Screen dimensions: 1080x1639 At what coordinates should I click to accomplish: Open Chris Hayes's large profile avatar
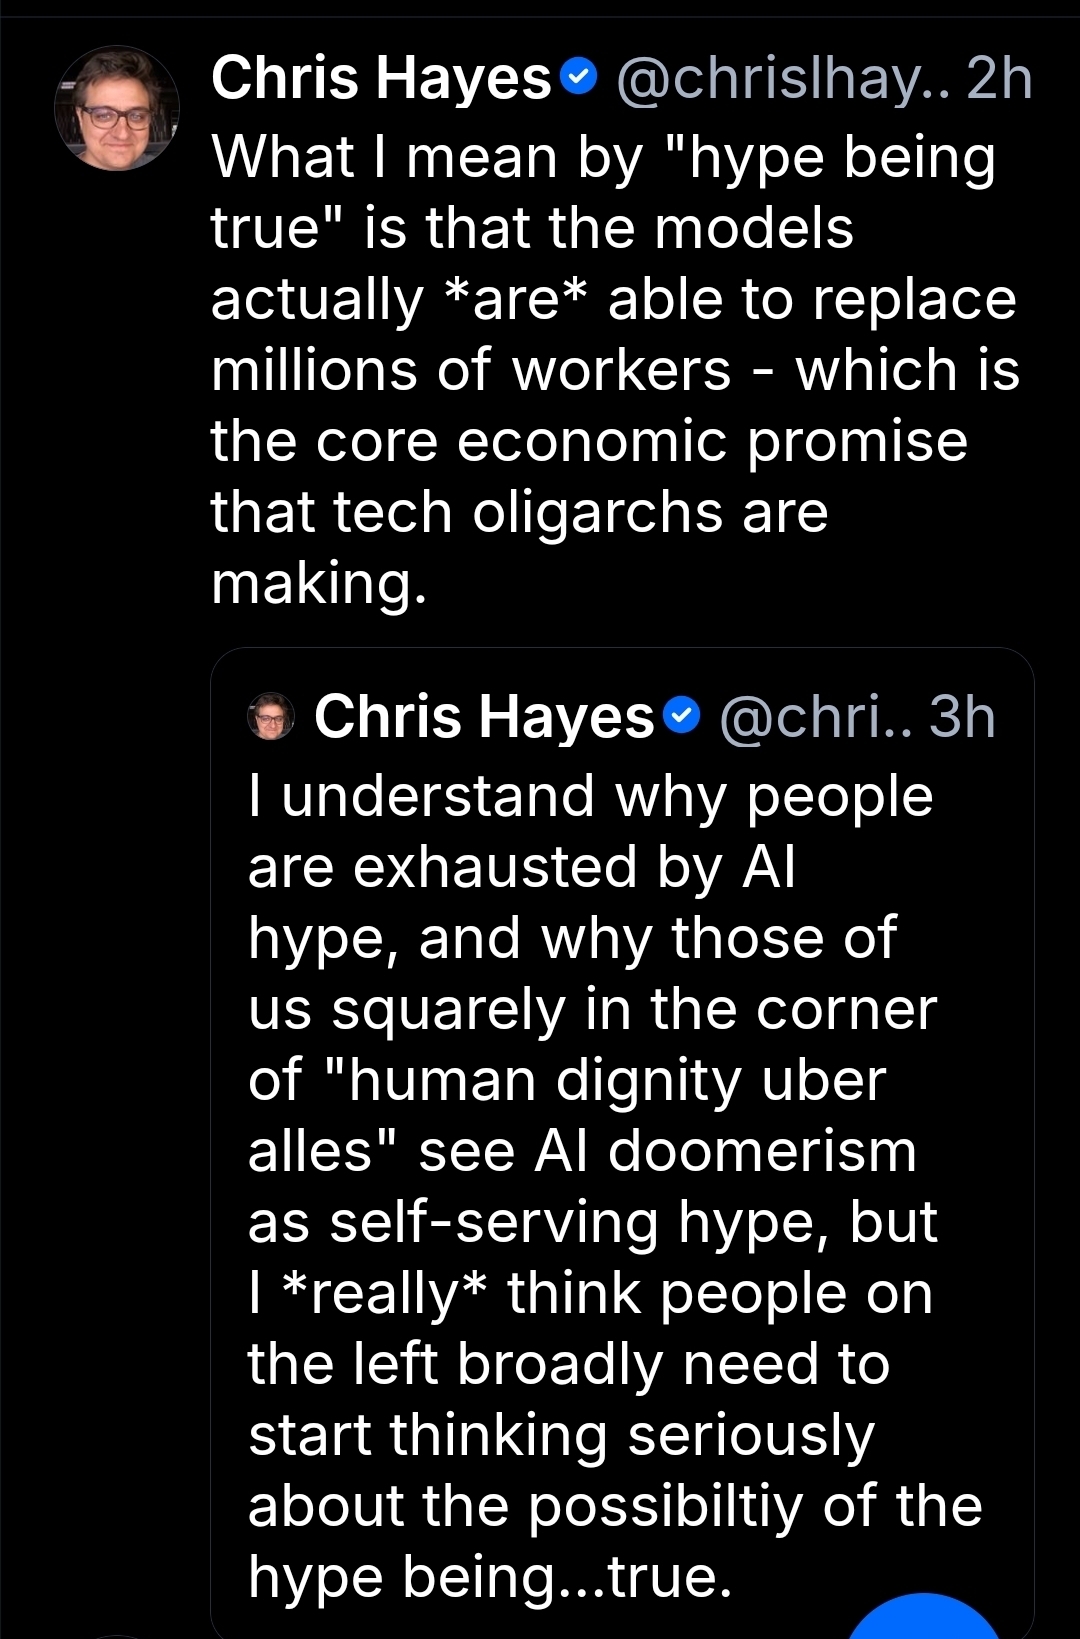(x=116, y=108)
